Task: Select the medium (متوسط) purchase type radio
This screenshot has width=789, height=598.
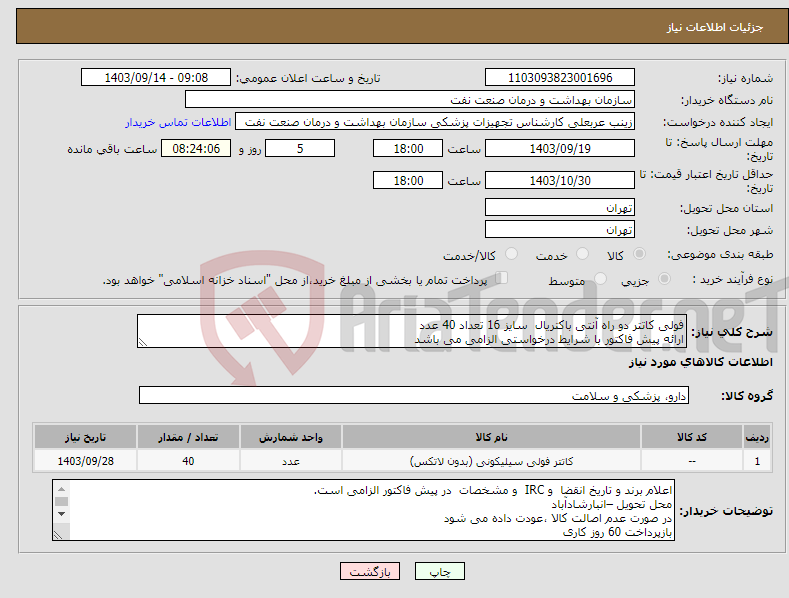Action: [600, 278]
